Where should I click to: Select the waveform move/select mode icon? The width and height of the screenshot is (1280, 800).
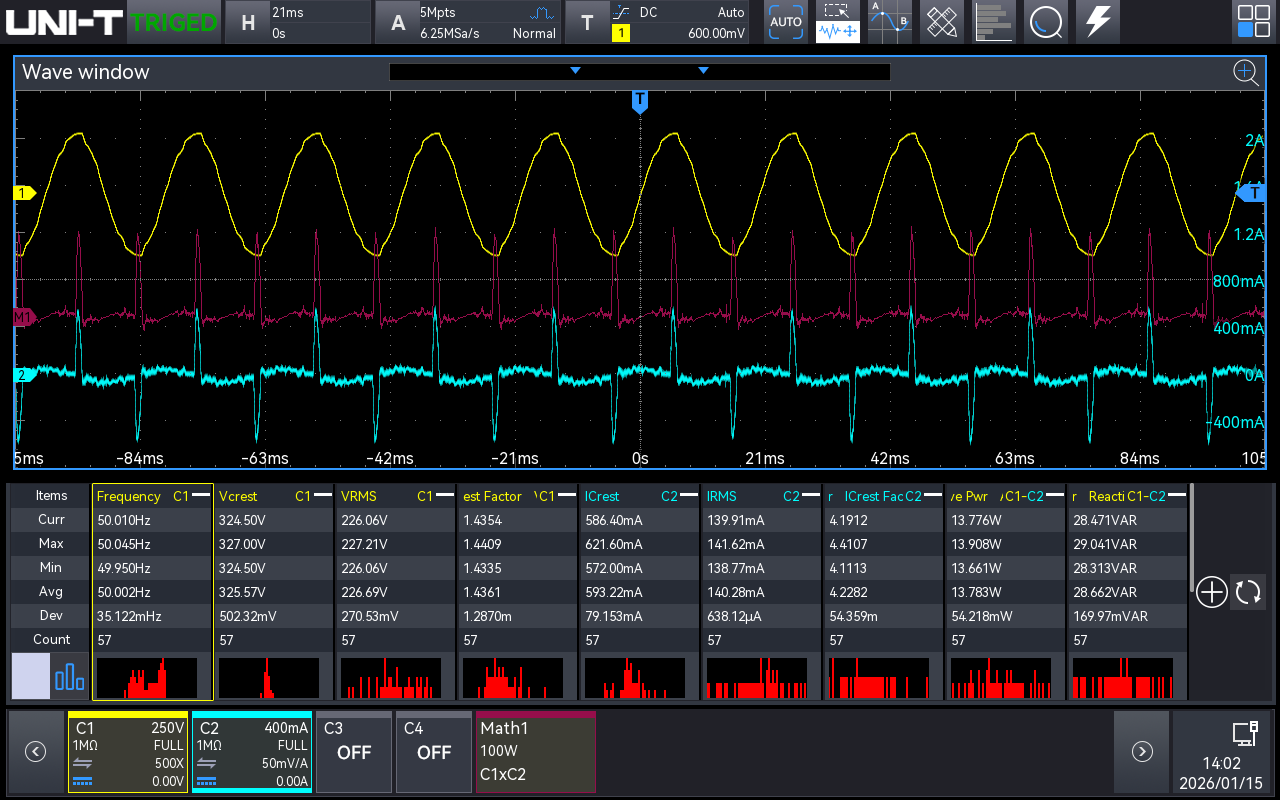pyautogui.click(x=838, y=21)
